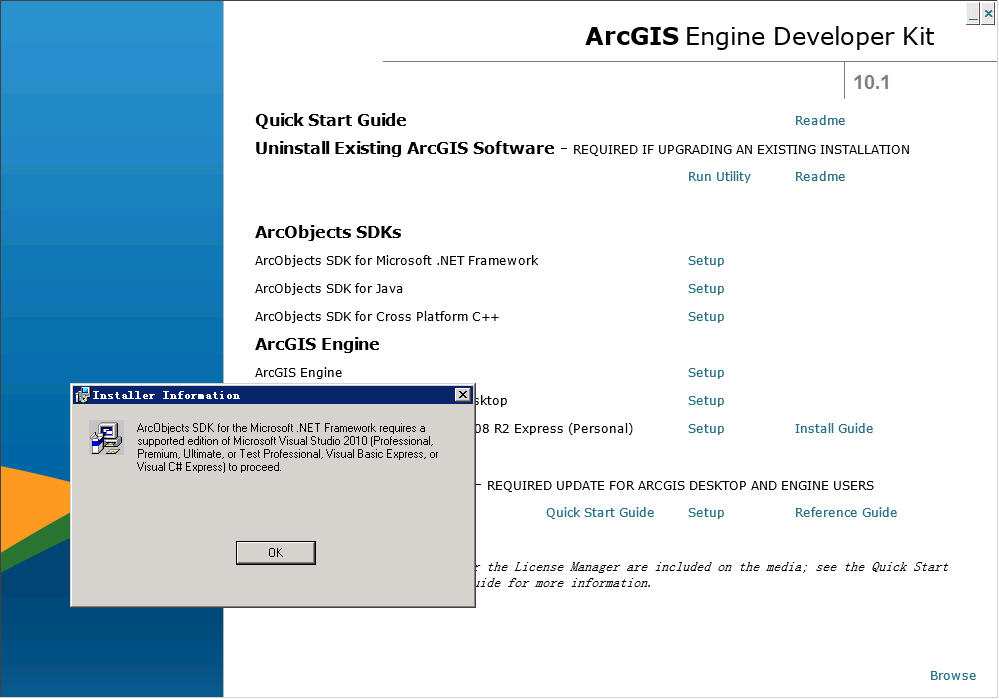Viewport: 999px width, 699px height.
Task: Click Setup in the row ending with 'sktop'
Action: pos(706,401)
